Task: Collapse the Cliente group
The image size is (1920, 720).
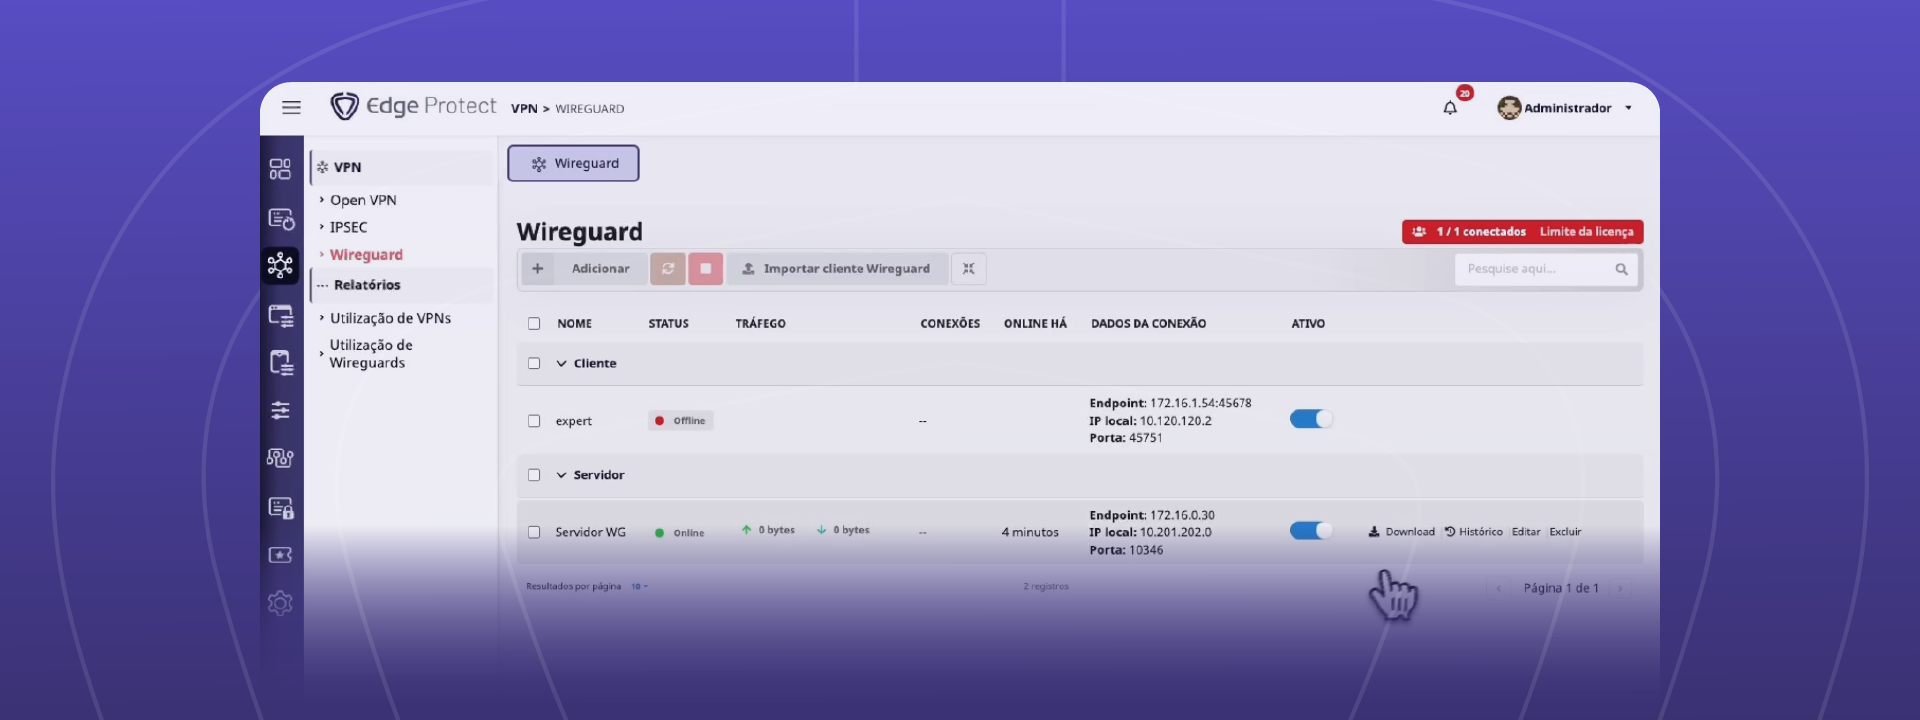Action: tap(561, 364)
